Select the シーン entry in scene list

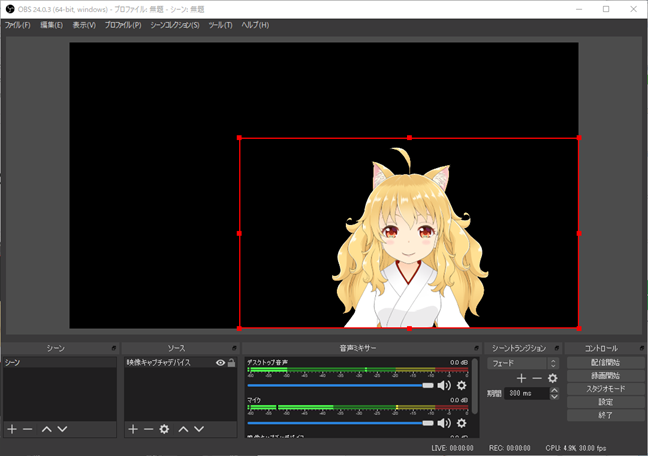coord(60,363)
